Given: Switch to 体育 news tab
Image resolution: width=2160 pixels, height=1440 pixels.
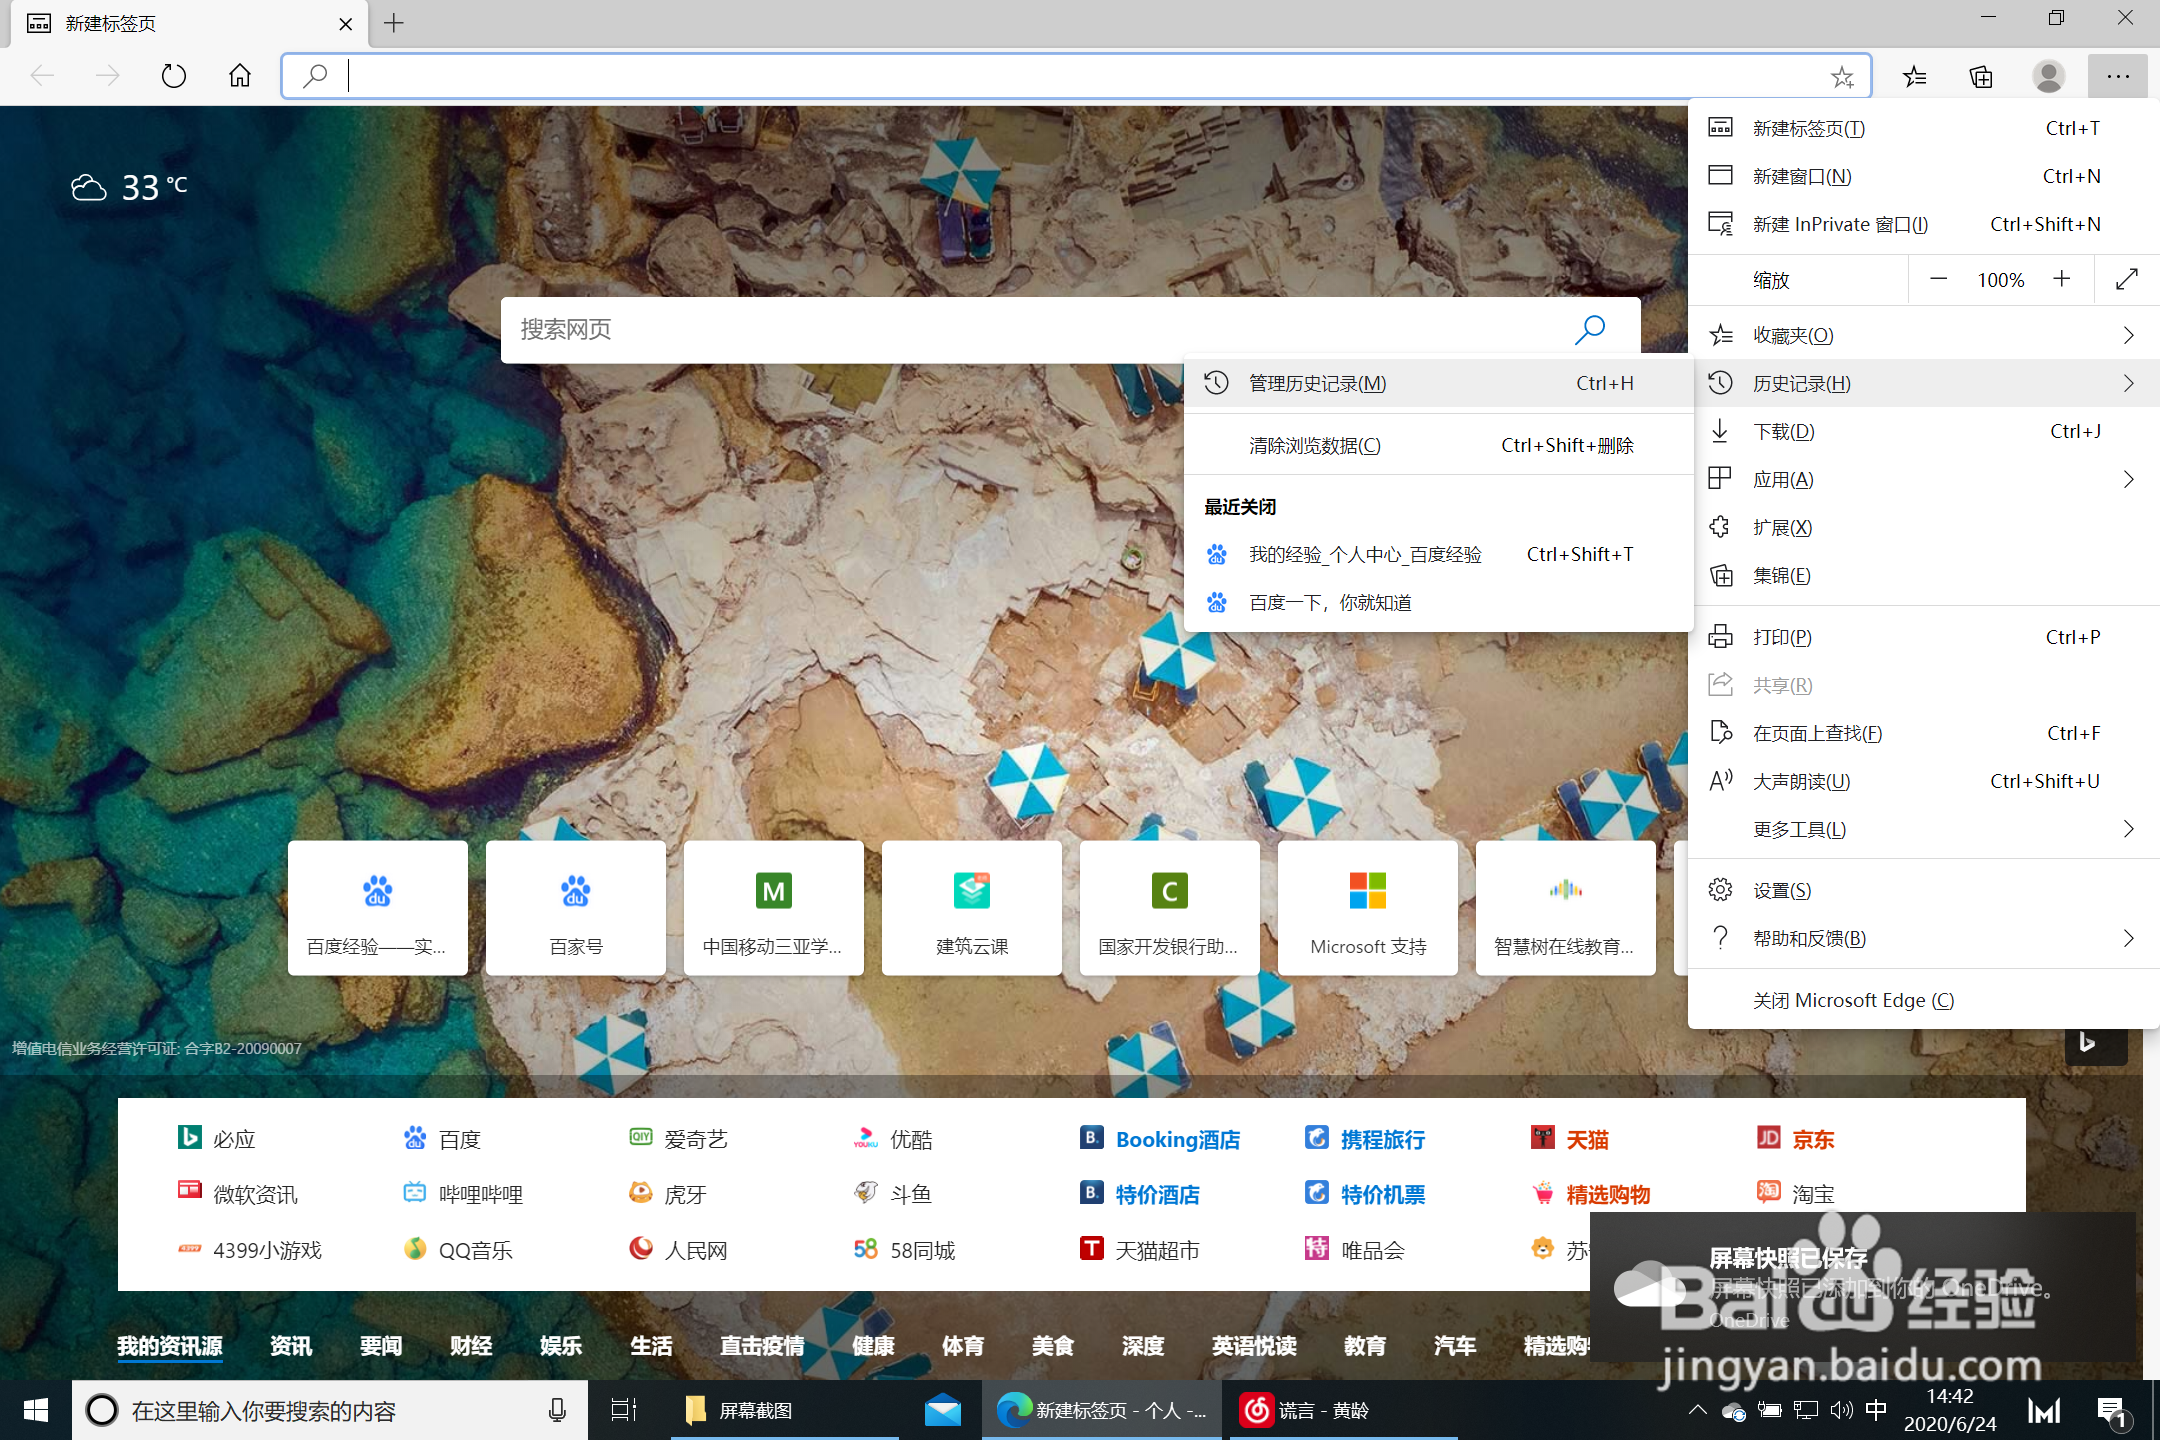Looking at the screenshot, I should (x=963, y=1346).
